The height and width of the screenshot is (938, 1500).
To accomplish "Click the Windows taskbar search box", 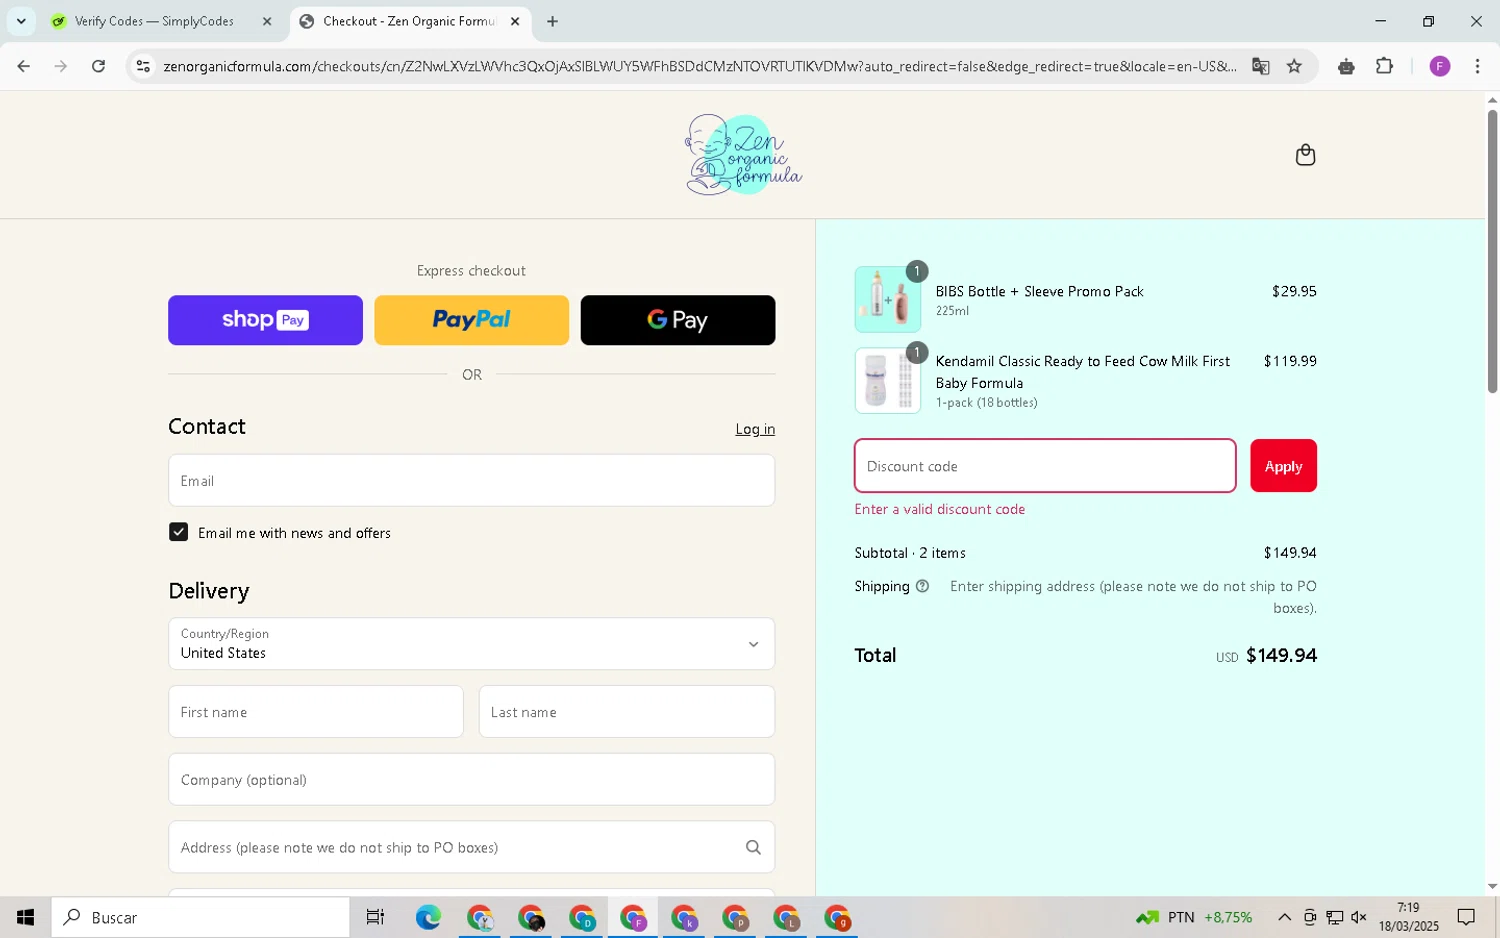I will coord(200,917).
